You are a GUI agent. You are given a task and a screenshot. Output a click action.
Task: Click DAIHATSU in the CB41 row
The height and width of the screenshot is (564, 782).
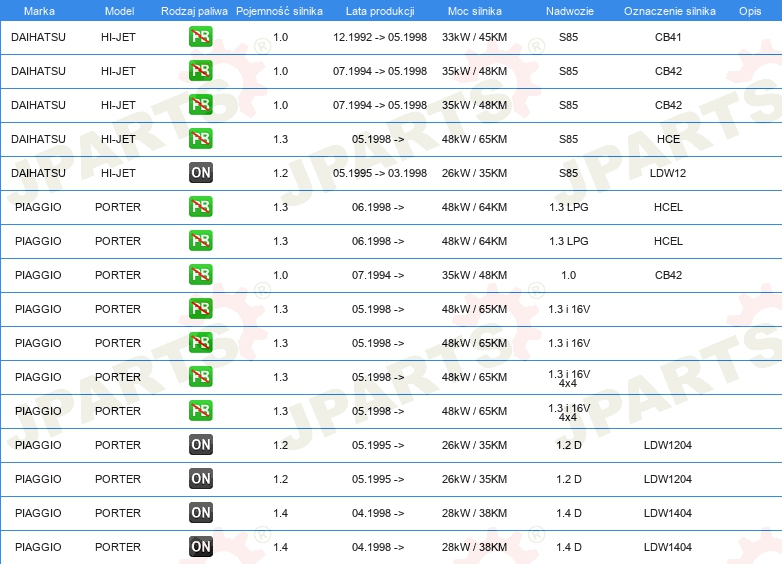[x=38, y=37]
